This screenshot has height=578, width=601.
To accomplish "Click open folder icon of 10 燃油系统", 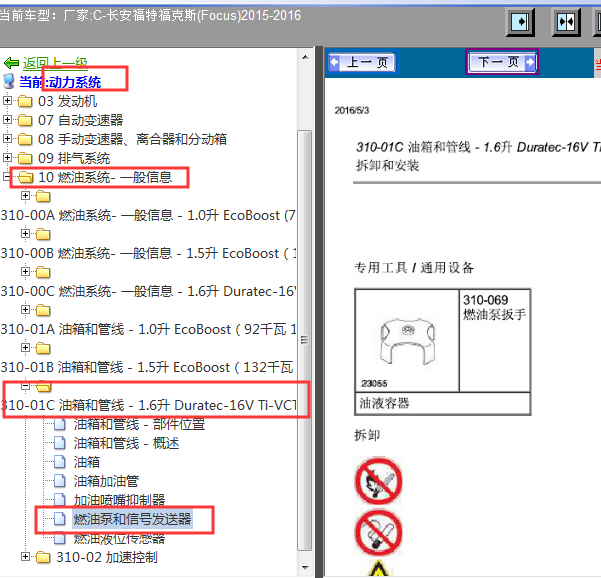I will coord(25,177).
